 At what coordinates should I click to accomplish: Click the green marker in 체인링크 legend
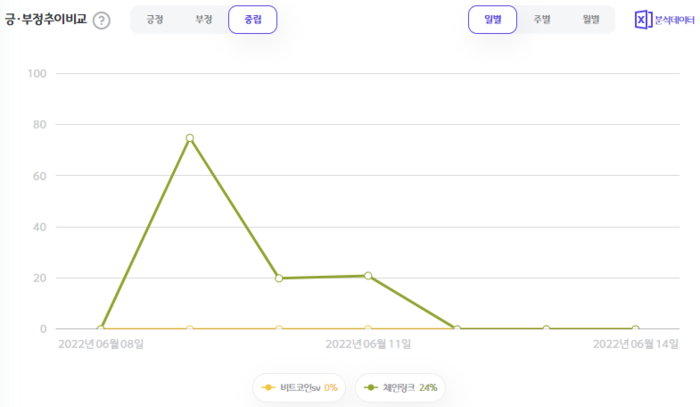(372, 387)
